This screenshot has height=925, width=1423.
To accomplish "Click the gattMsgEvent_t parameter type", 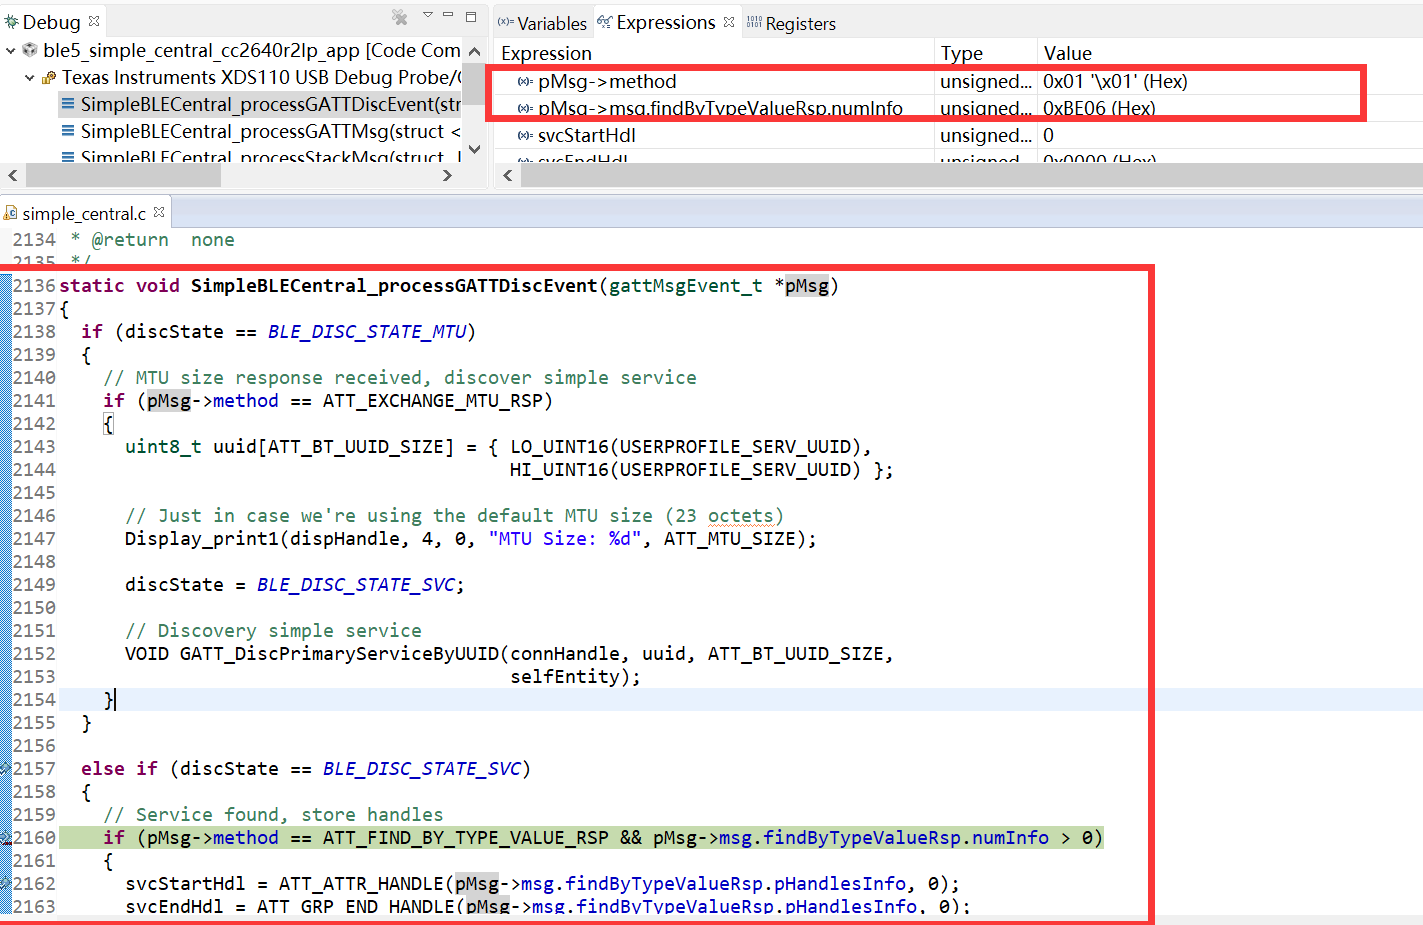I will point(686,285).
